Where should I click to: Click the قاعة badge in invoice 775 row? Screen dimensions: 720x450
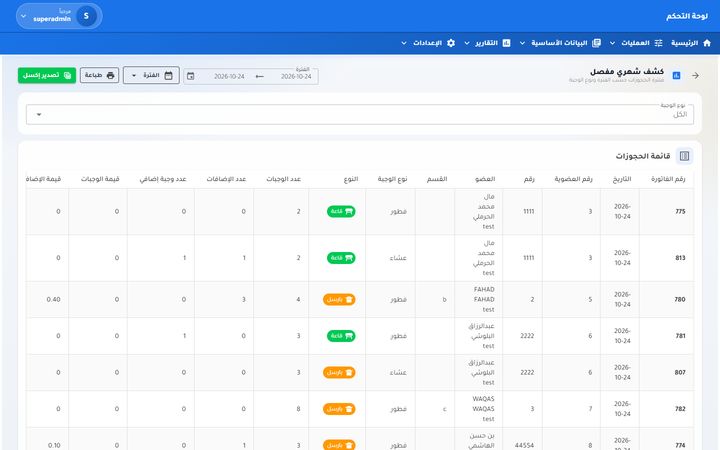(x=341, y=212)
